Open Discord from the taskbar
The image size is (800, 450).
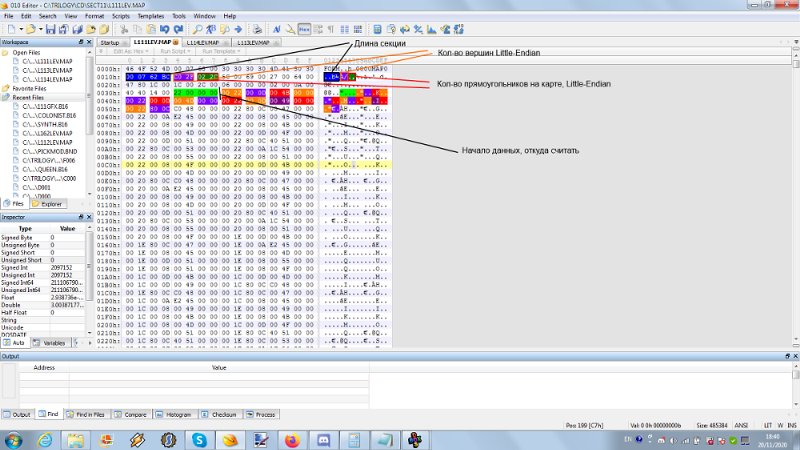(x=323, y=440)
